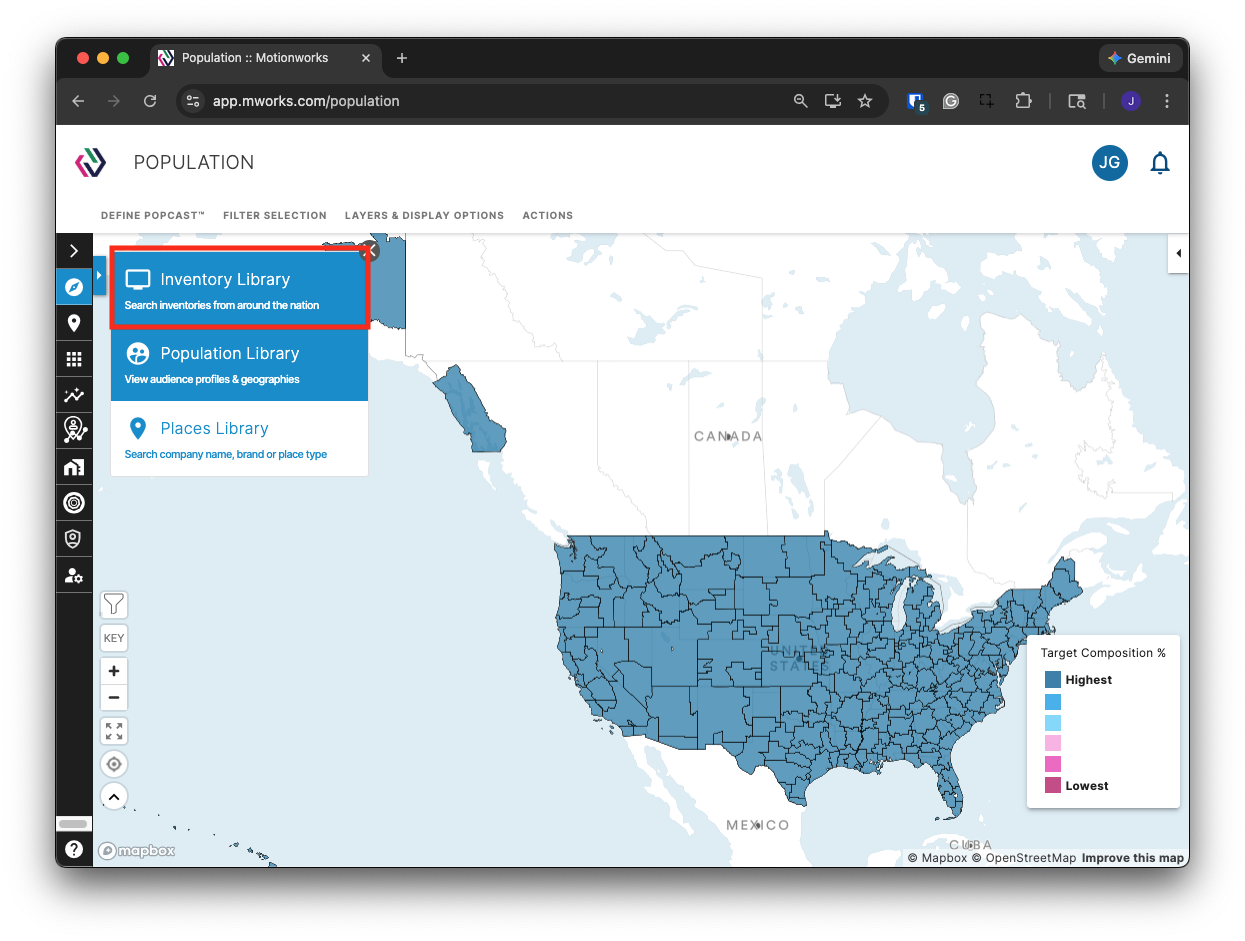Image resolution: width=1245 pixels, height=941 pixels.
Task: Click the Motionworks logo
Action: 91,162
